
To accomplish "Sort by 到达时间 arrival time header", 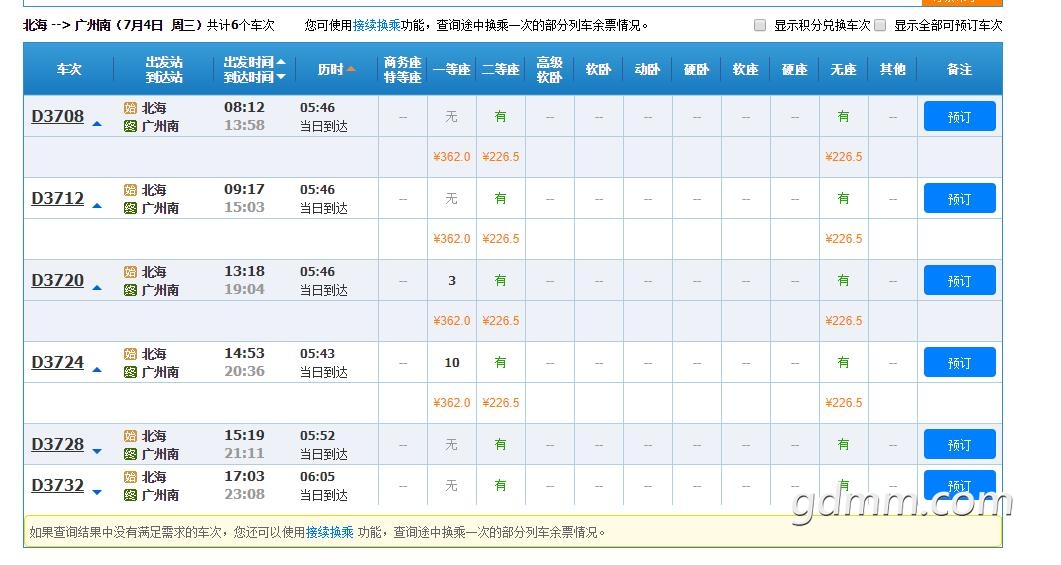I will (254, 77).
